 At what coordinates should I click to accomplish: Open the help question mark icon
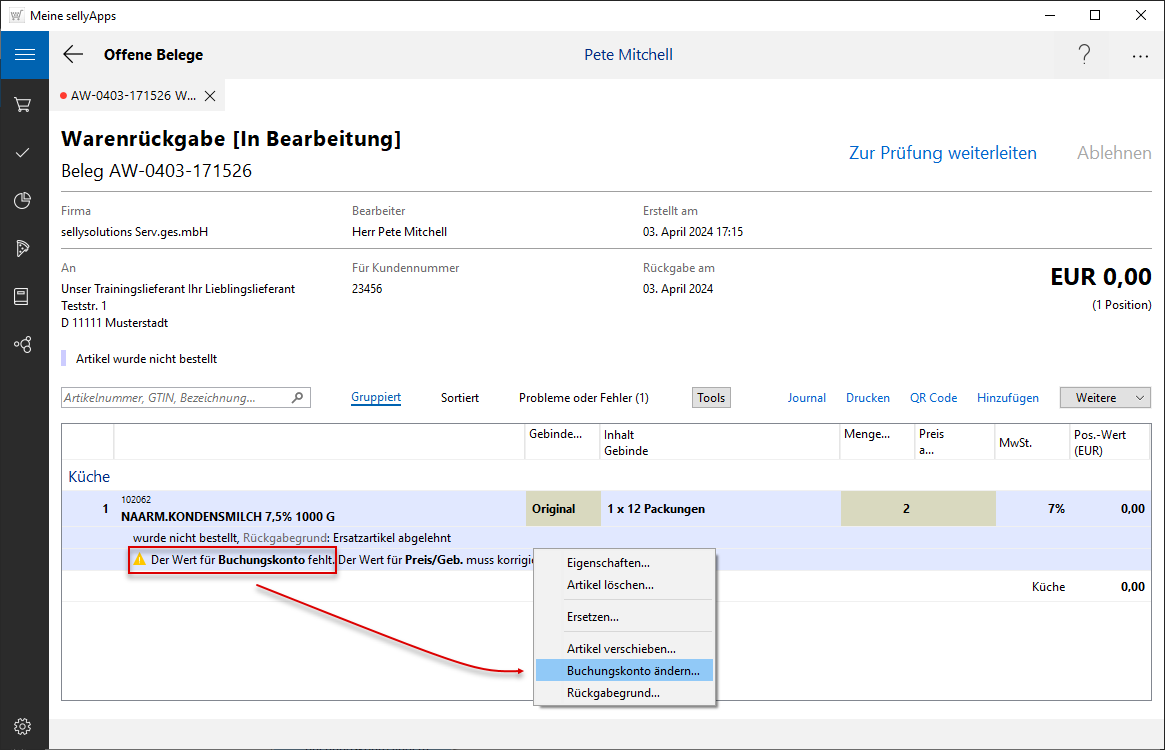point(1084,55)
